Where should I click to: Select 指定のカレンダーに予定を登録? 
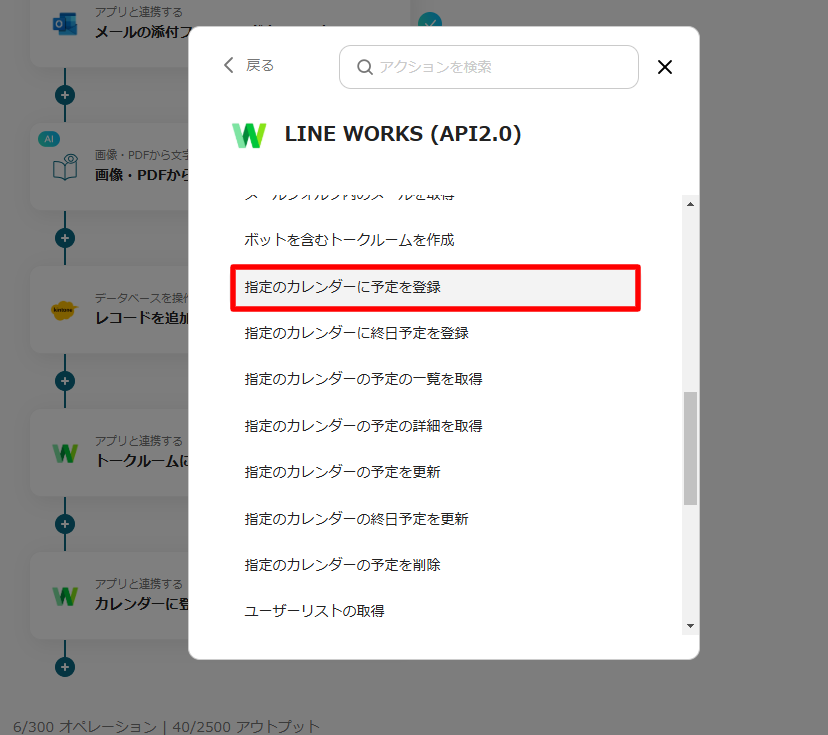pyautogui.click(x=435, y=287)
